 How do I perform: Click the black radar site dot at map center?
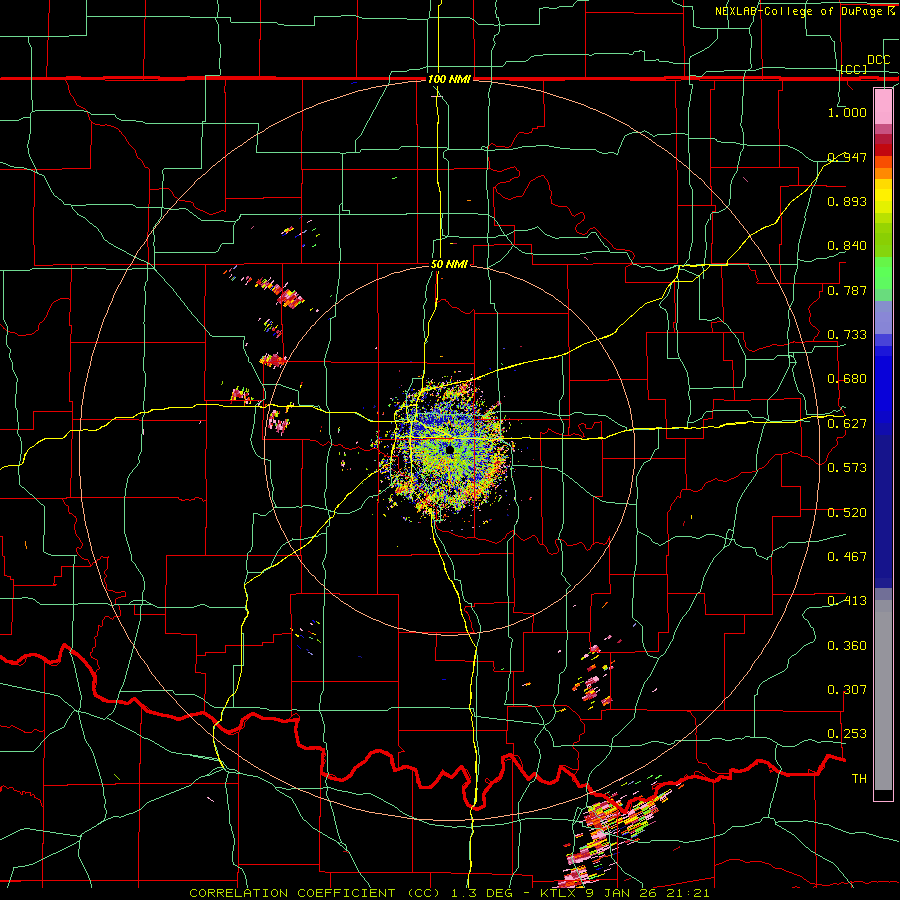pyautogui.click(x=449, y=450)
